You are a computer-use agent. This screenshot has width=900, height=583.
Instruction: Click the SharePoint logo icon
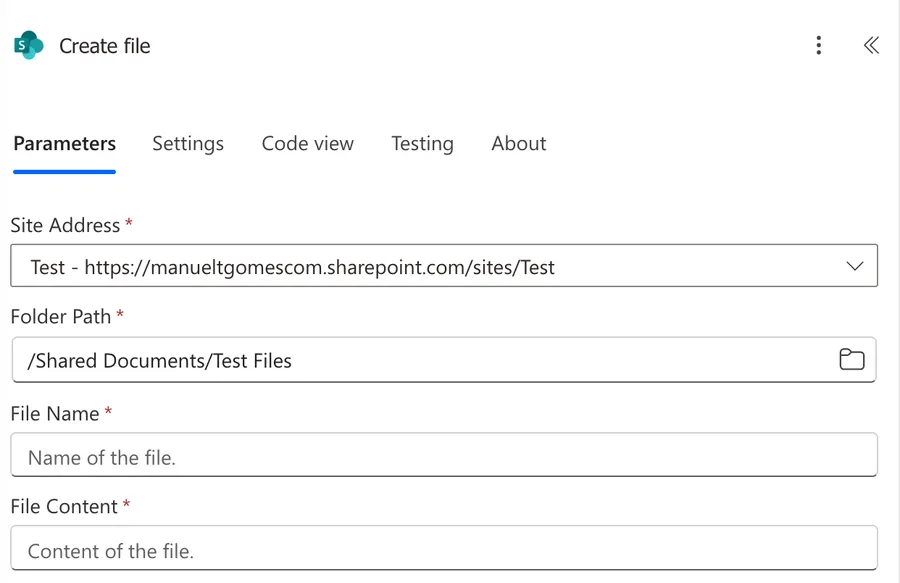click(x=28, y=46)
